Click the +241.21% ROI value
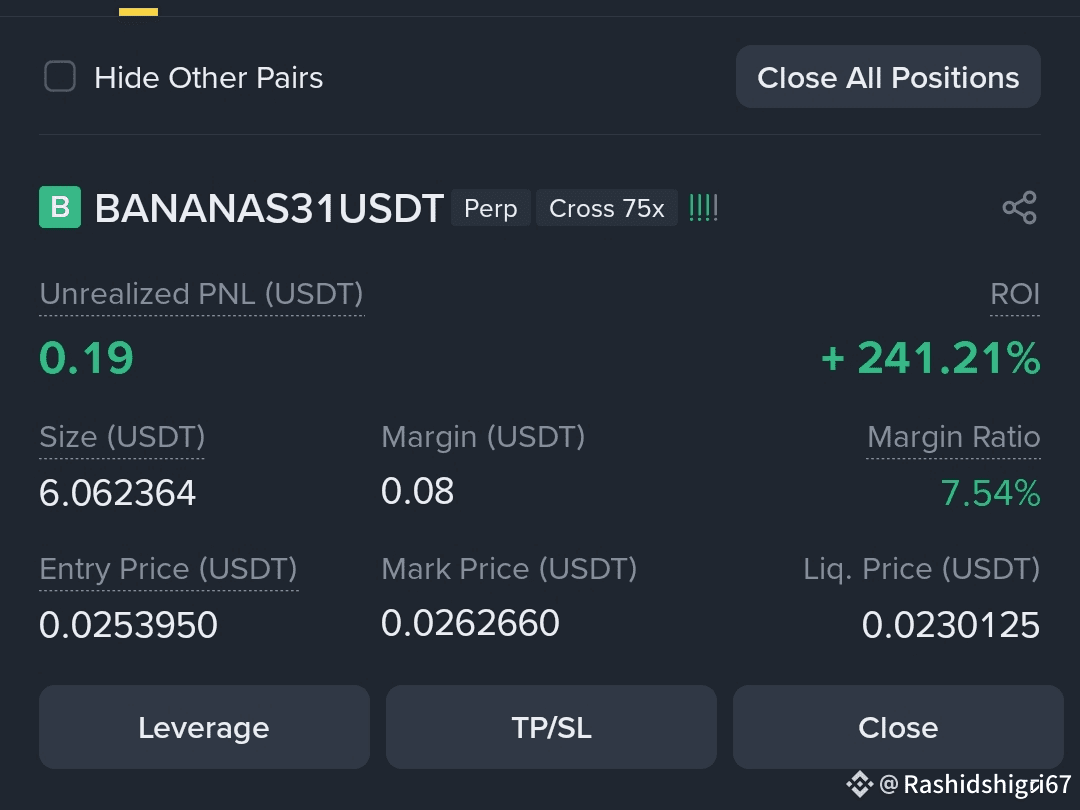The height and width of the screenshot is (810, 1080). point(931,358)
